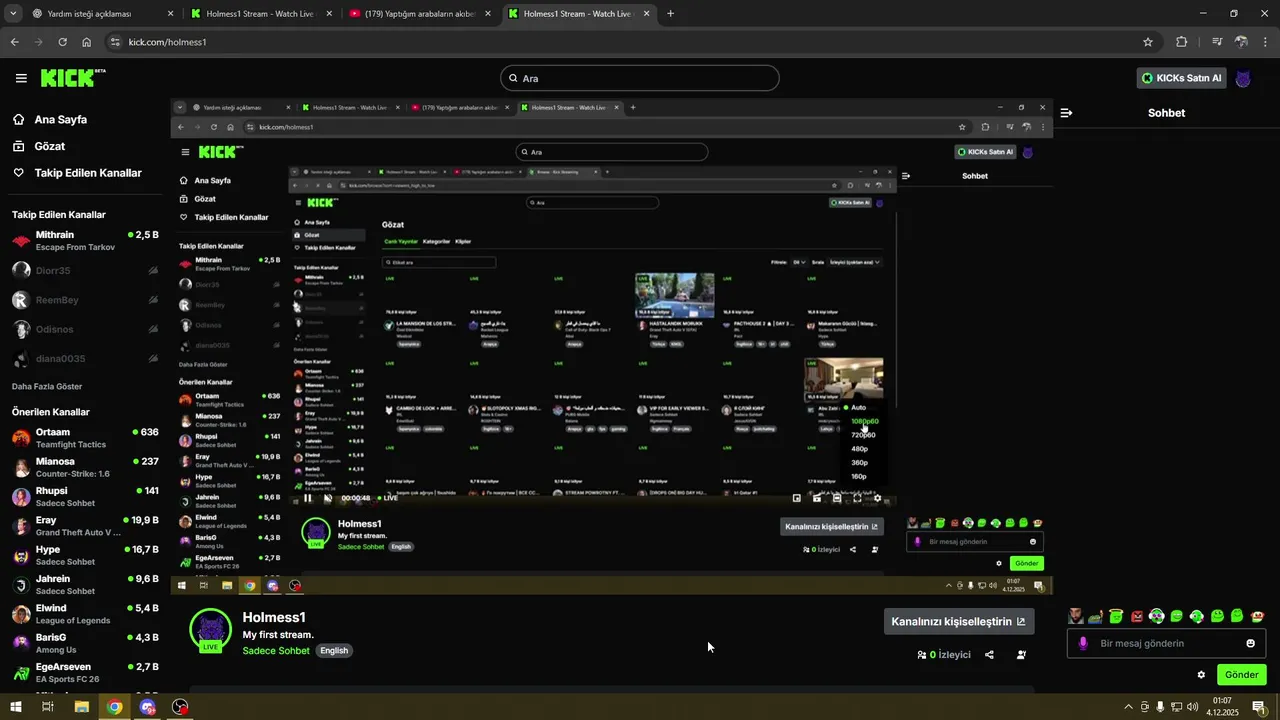1280x720 pixels.
Task: Click Kanalınızı kişiselleştirin button
Action: 959,621
